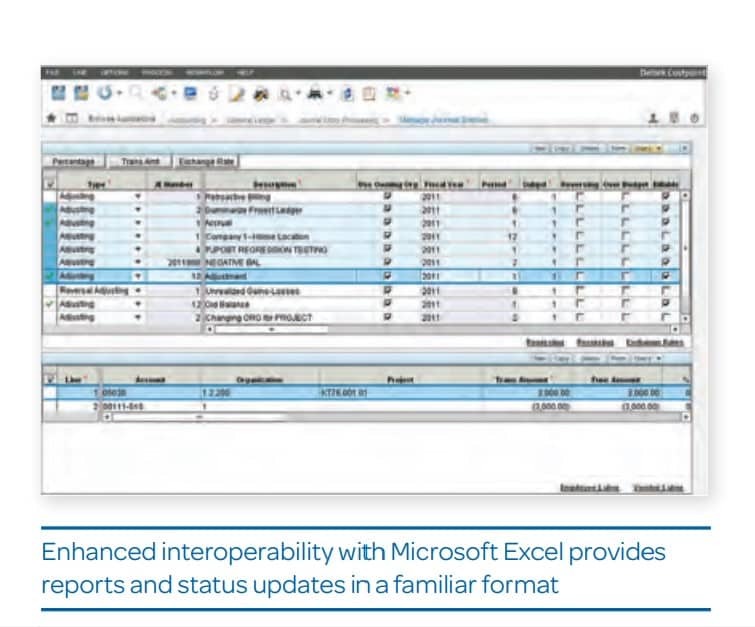Click the power icon at far right
Viewport: 755px width, 627px height.
694,118
